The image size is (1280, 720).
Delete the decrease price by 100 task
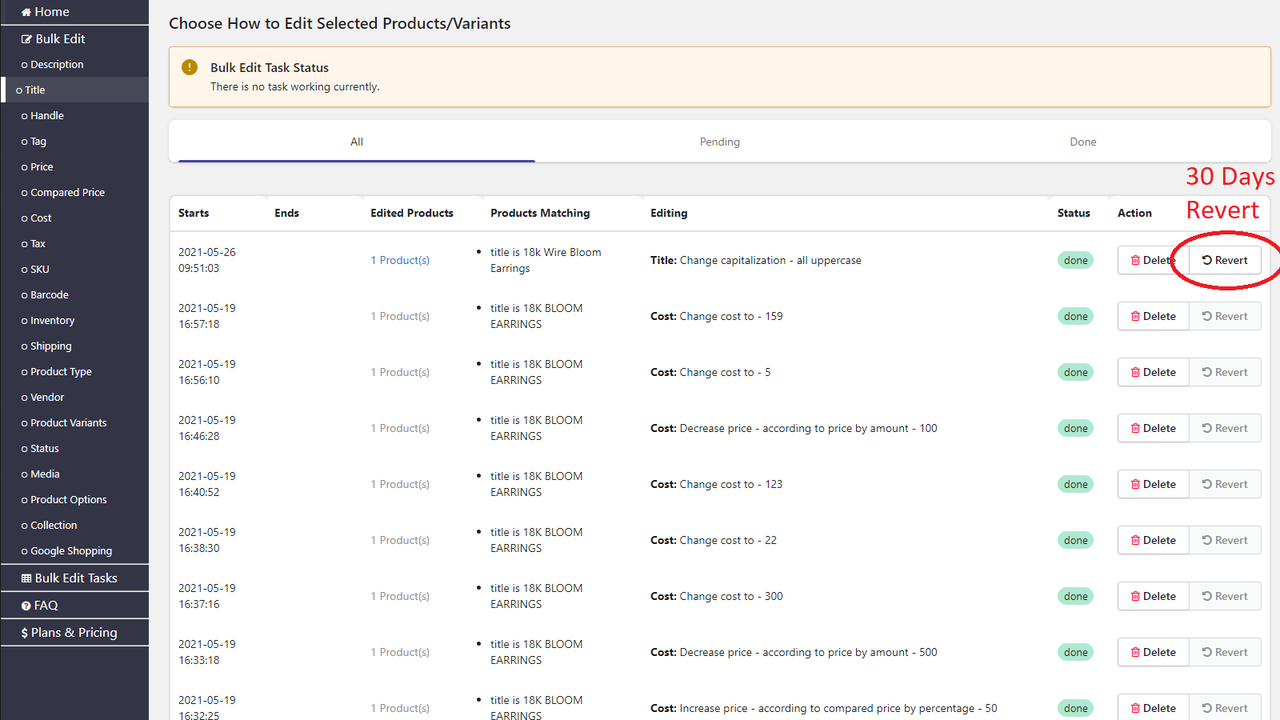point(1153,428)
